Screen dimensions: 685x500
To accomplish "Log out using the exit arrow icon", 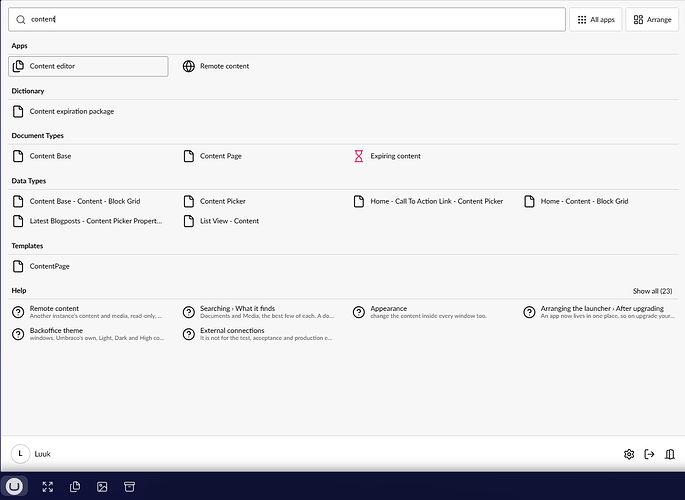I will (649, 454).
